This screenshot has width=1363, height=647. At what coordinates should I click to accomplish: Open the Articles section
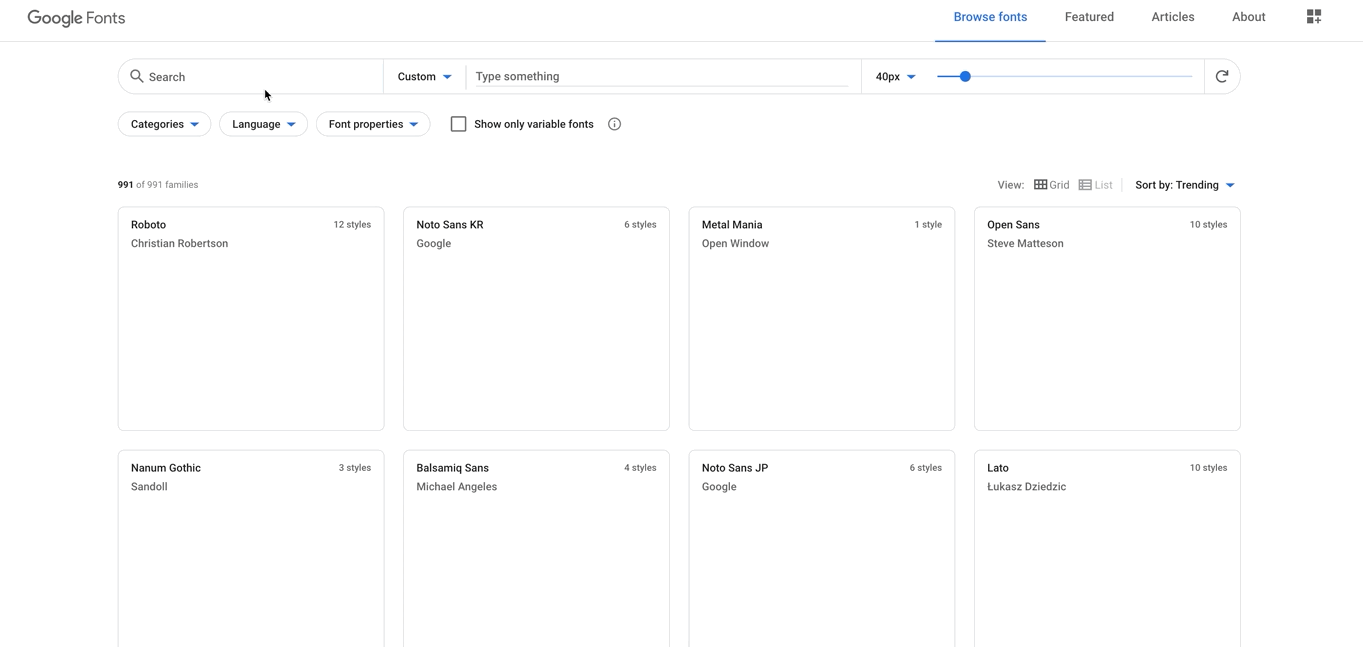[1172, 16]
